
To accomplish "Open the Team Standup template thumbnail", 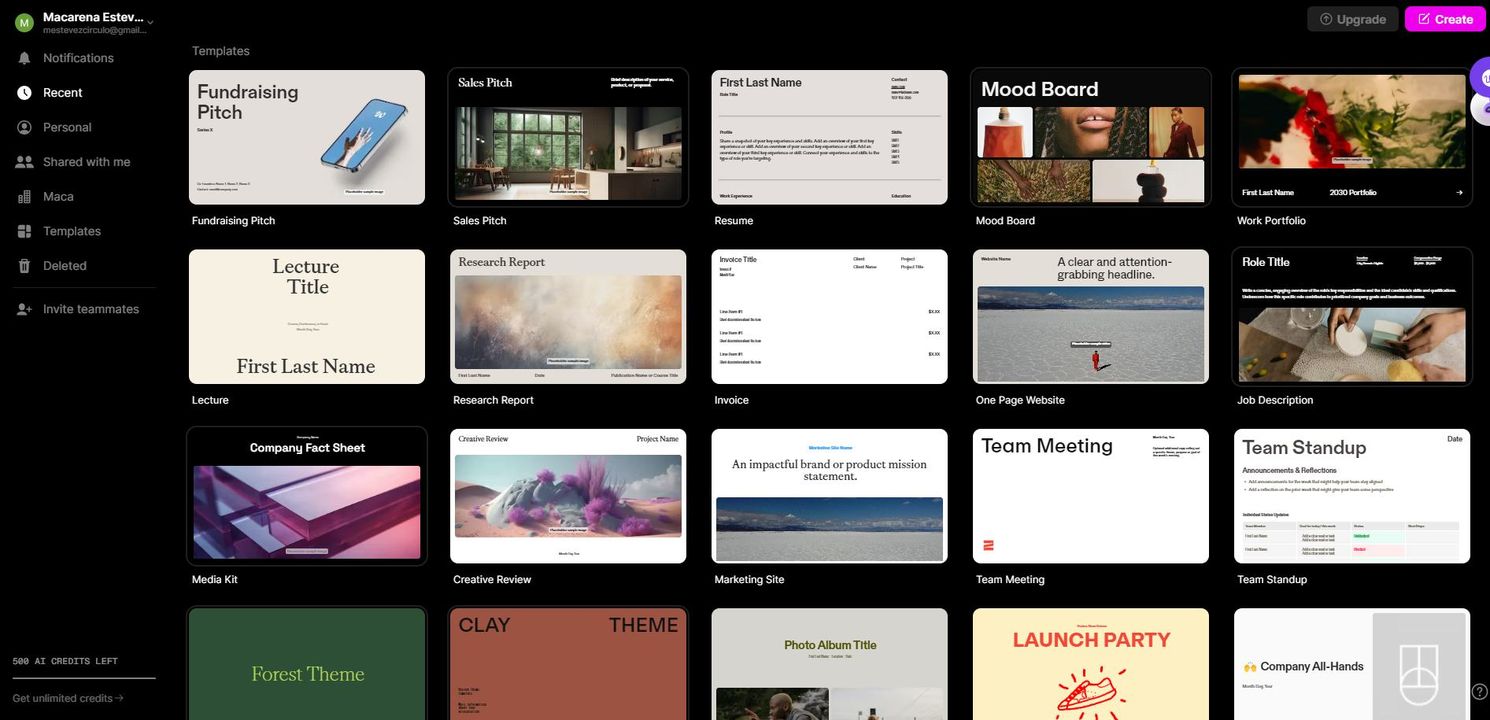I will click(1352, 496).
